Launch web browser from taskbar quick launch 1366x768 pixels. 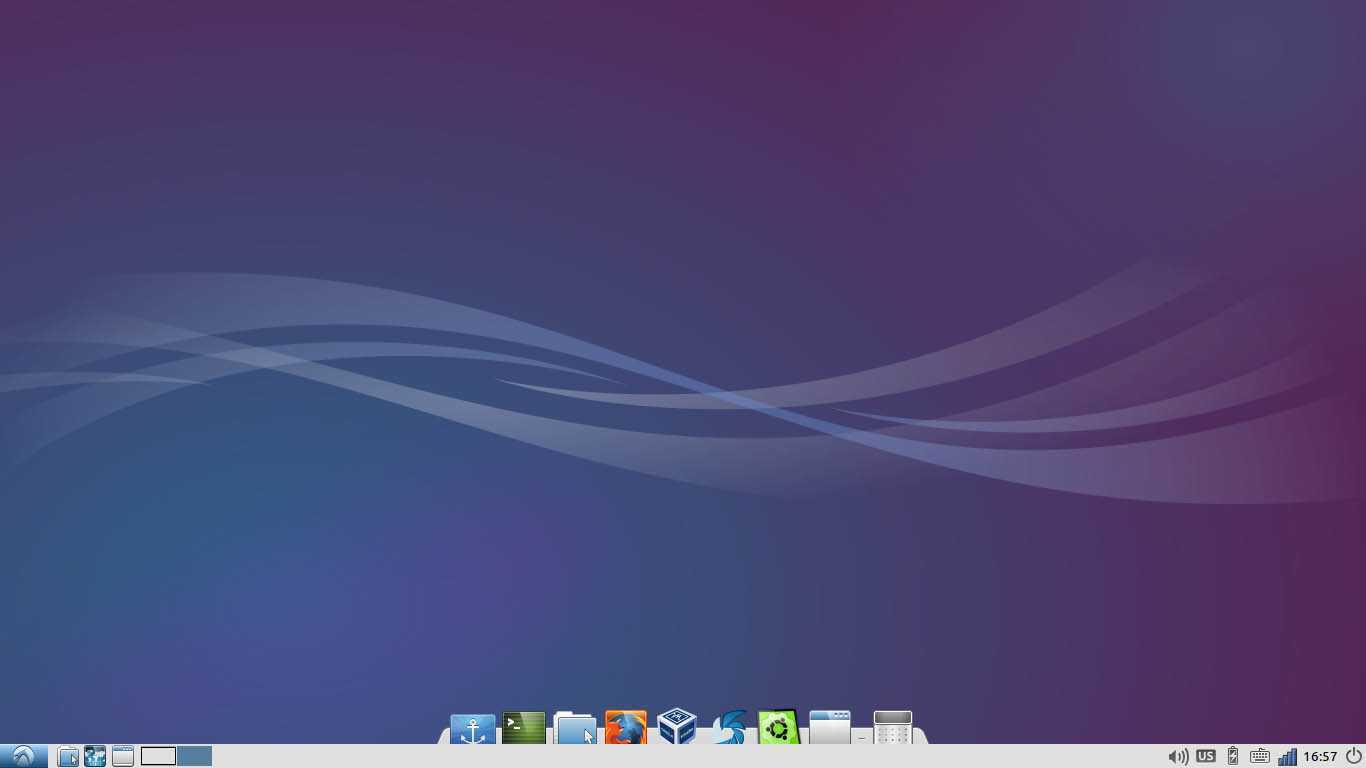[95, 756]
